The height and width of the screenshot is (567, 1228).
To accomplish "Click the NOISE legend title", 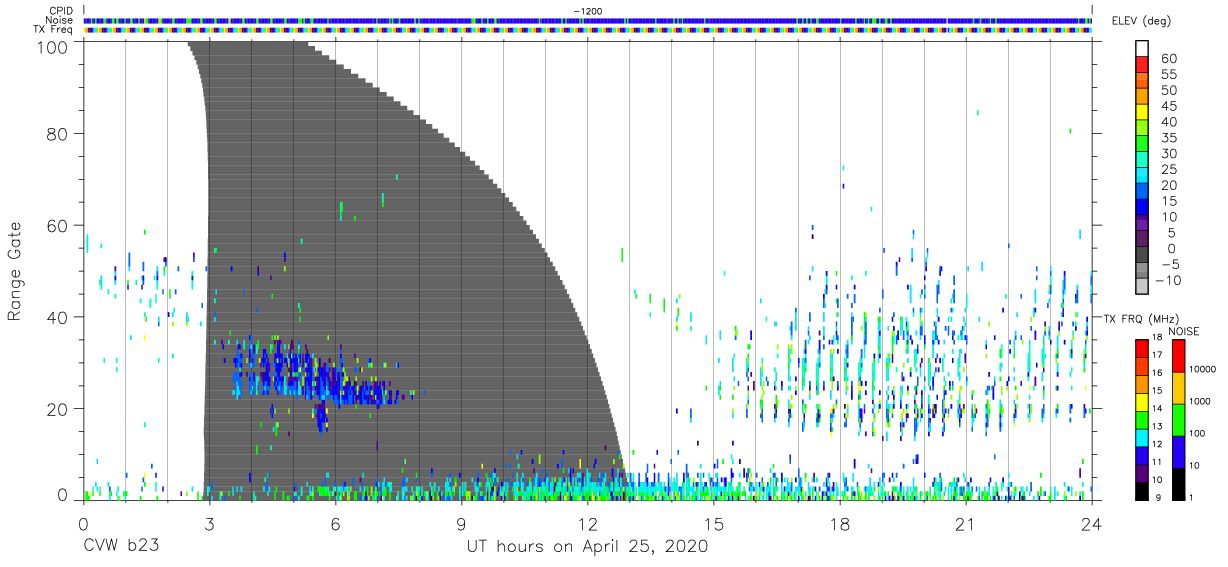I will (x=1184, y=331).
